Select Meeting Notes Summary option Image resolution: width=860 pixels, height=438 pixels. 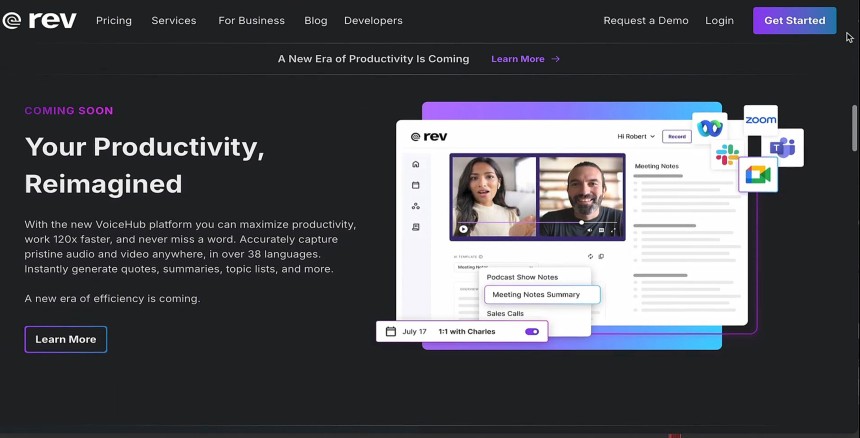542,294
